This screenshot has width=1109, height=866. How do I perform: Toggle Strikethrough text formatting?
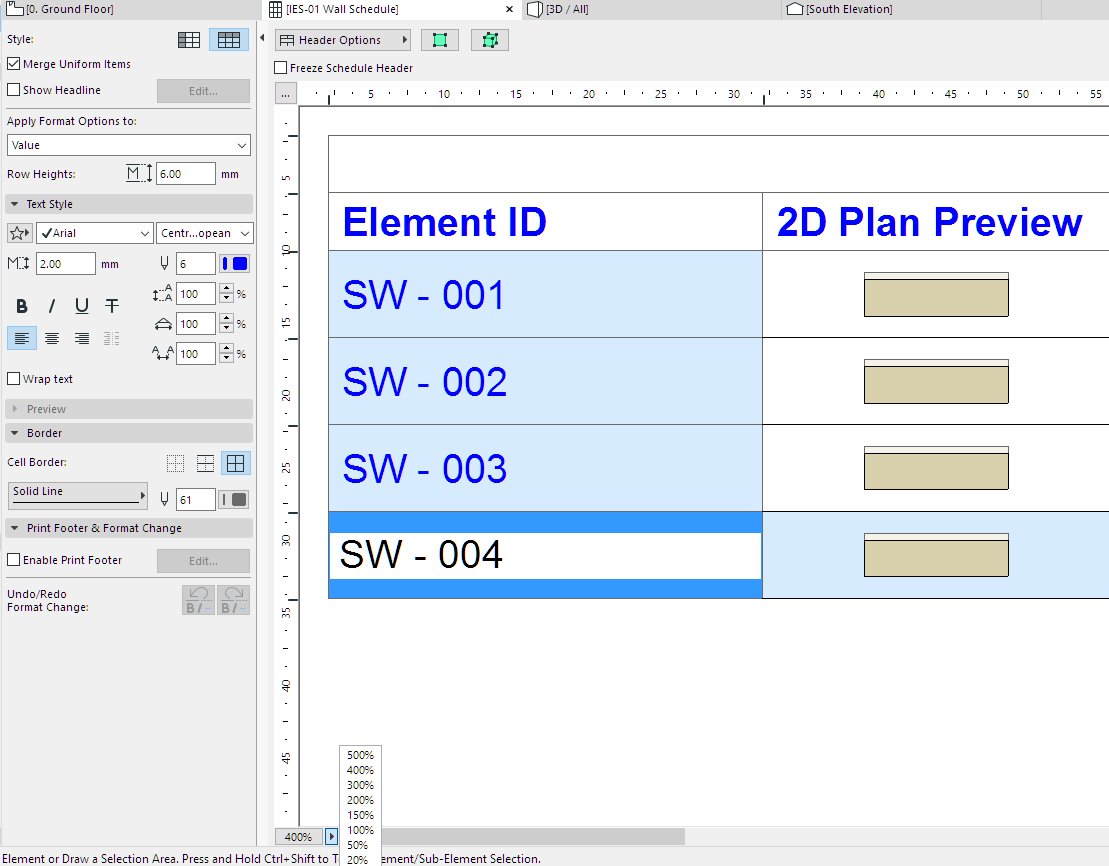point(112,306)
